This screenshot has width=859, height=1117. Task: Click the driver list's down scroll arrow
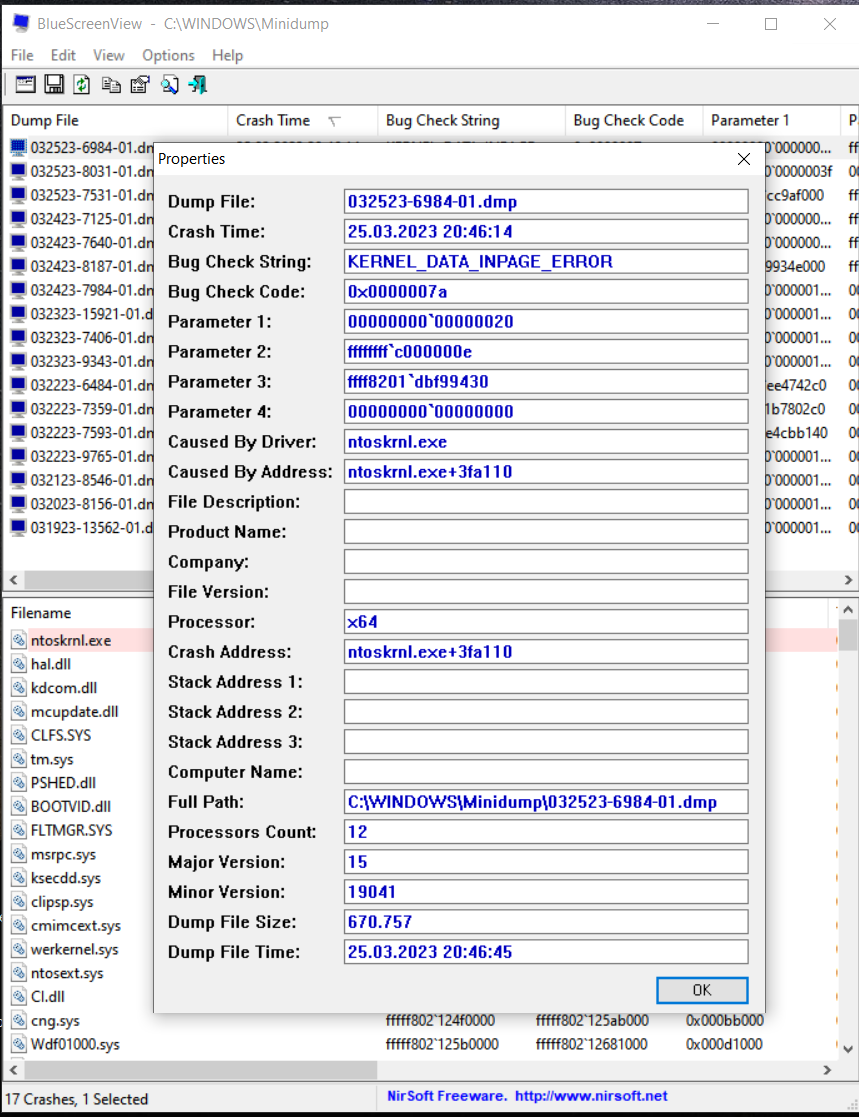coord(848,1049)
